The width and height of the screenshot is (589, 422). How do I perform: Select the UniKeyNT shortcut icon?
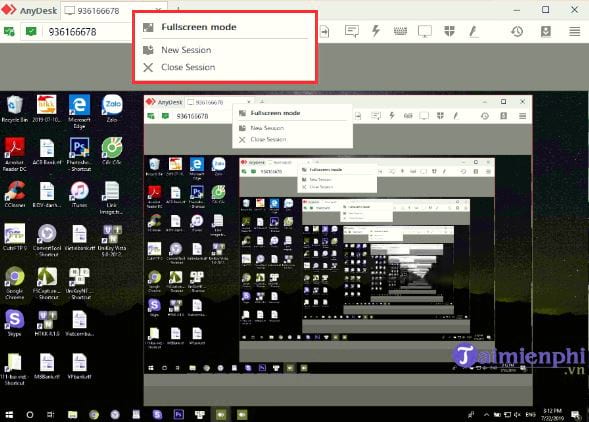tap(79, 283)
